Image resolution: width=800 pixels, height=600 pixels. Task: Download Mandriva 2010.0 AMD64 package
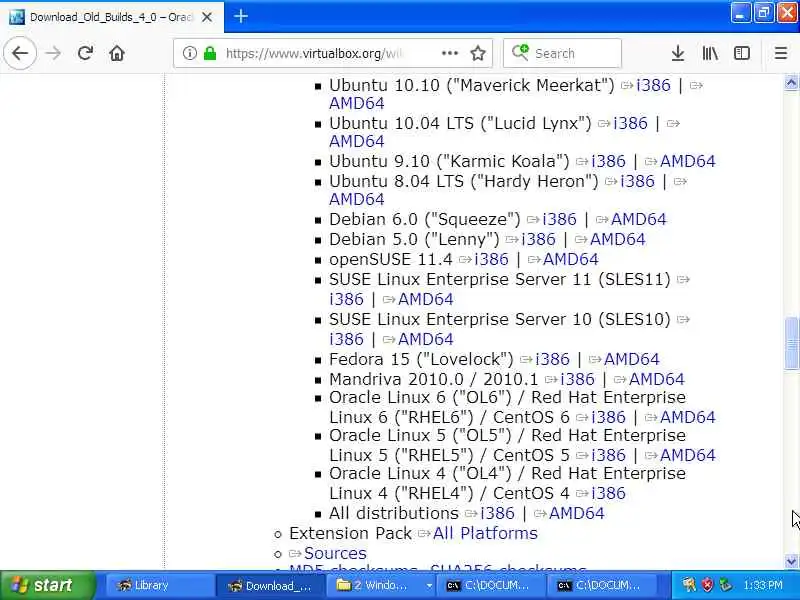coord(657,379)
